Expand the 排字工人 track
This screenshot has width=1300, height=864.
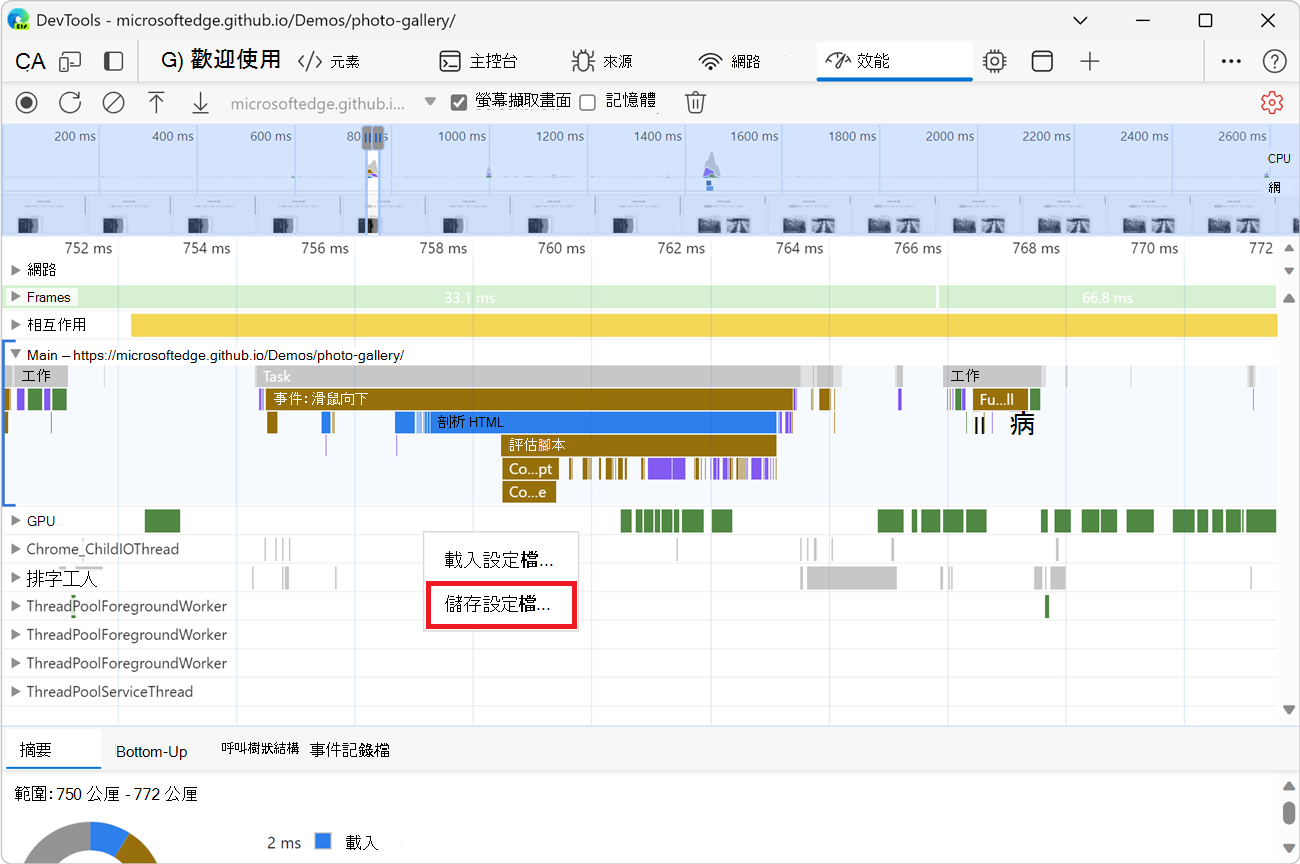pyautogui.click(x=15, y=578)
